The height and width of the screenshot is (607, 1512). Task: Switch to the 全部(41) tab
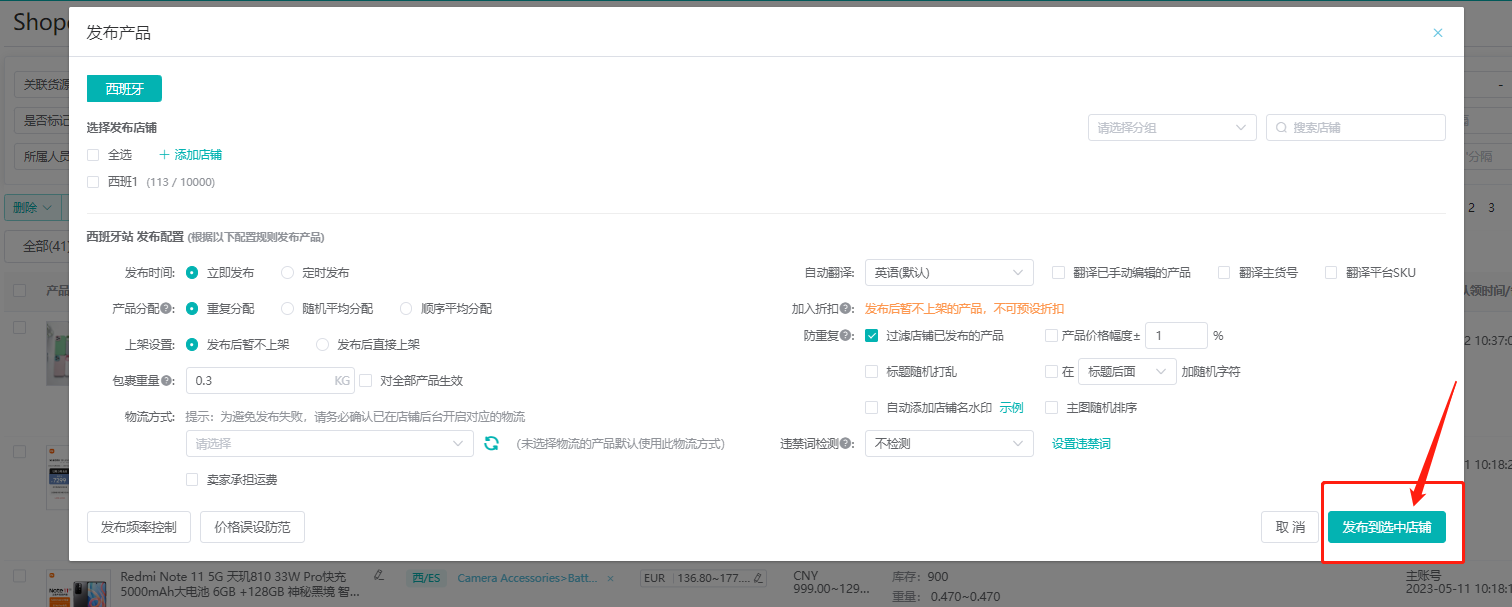pos(40,246)
